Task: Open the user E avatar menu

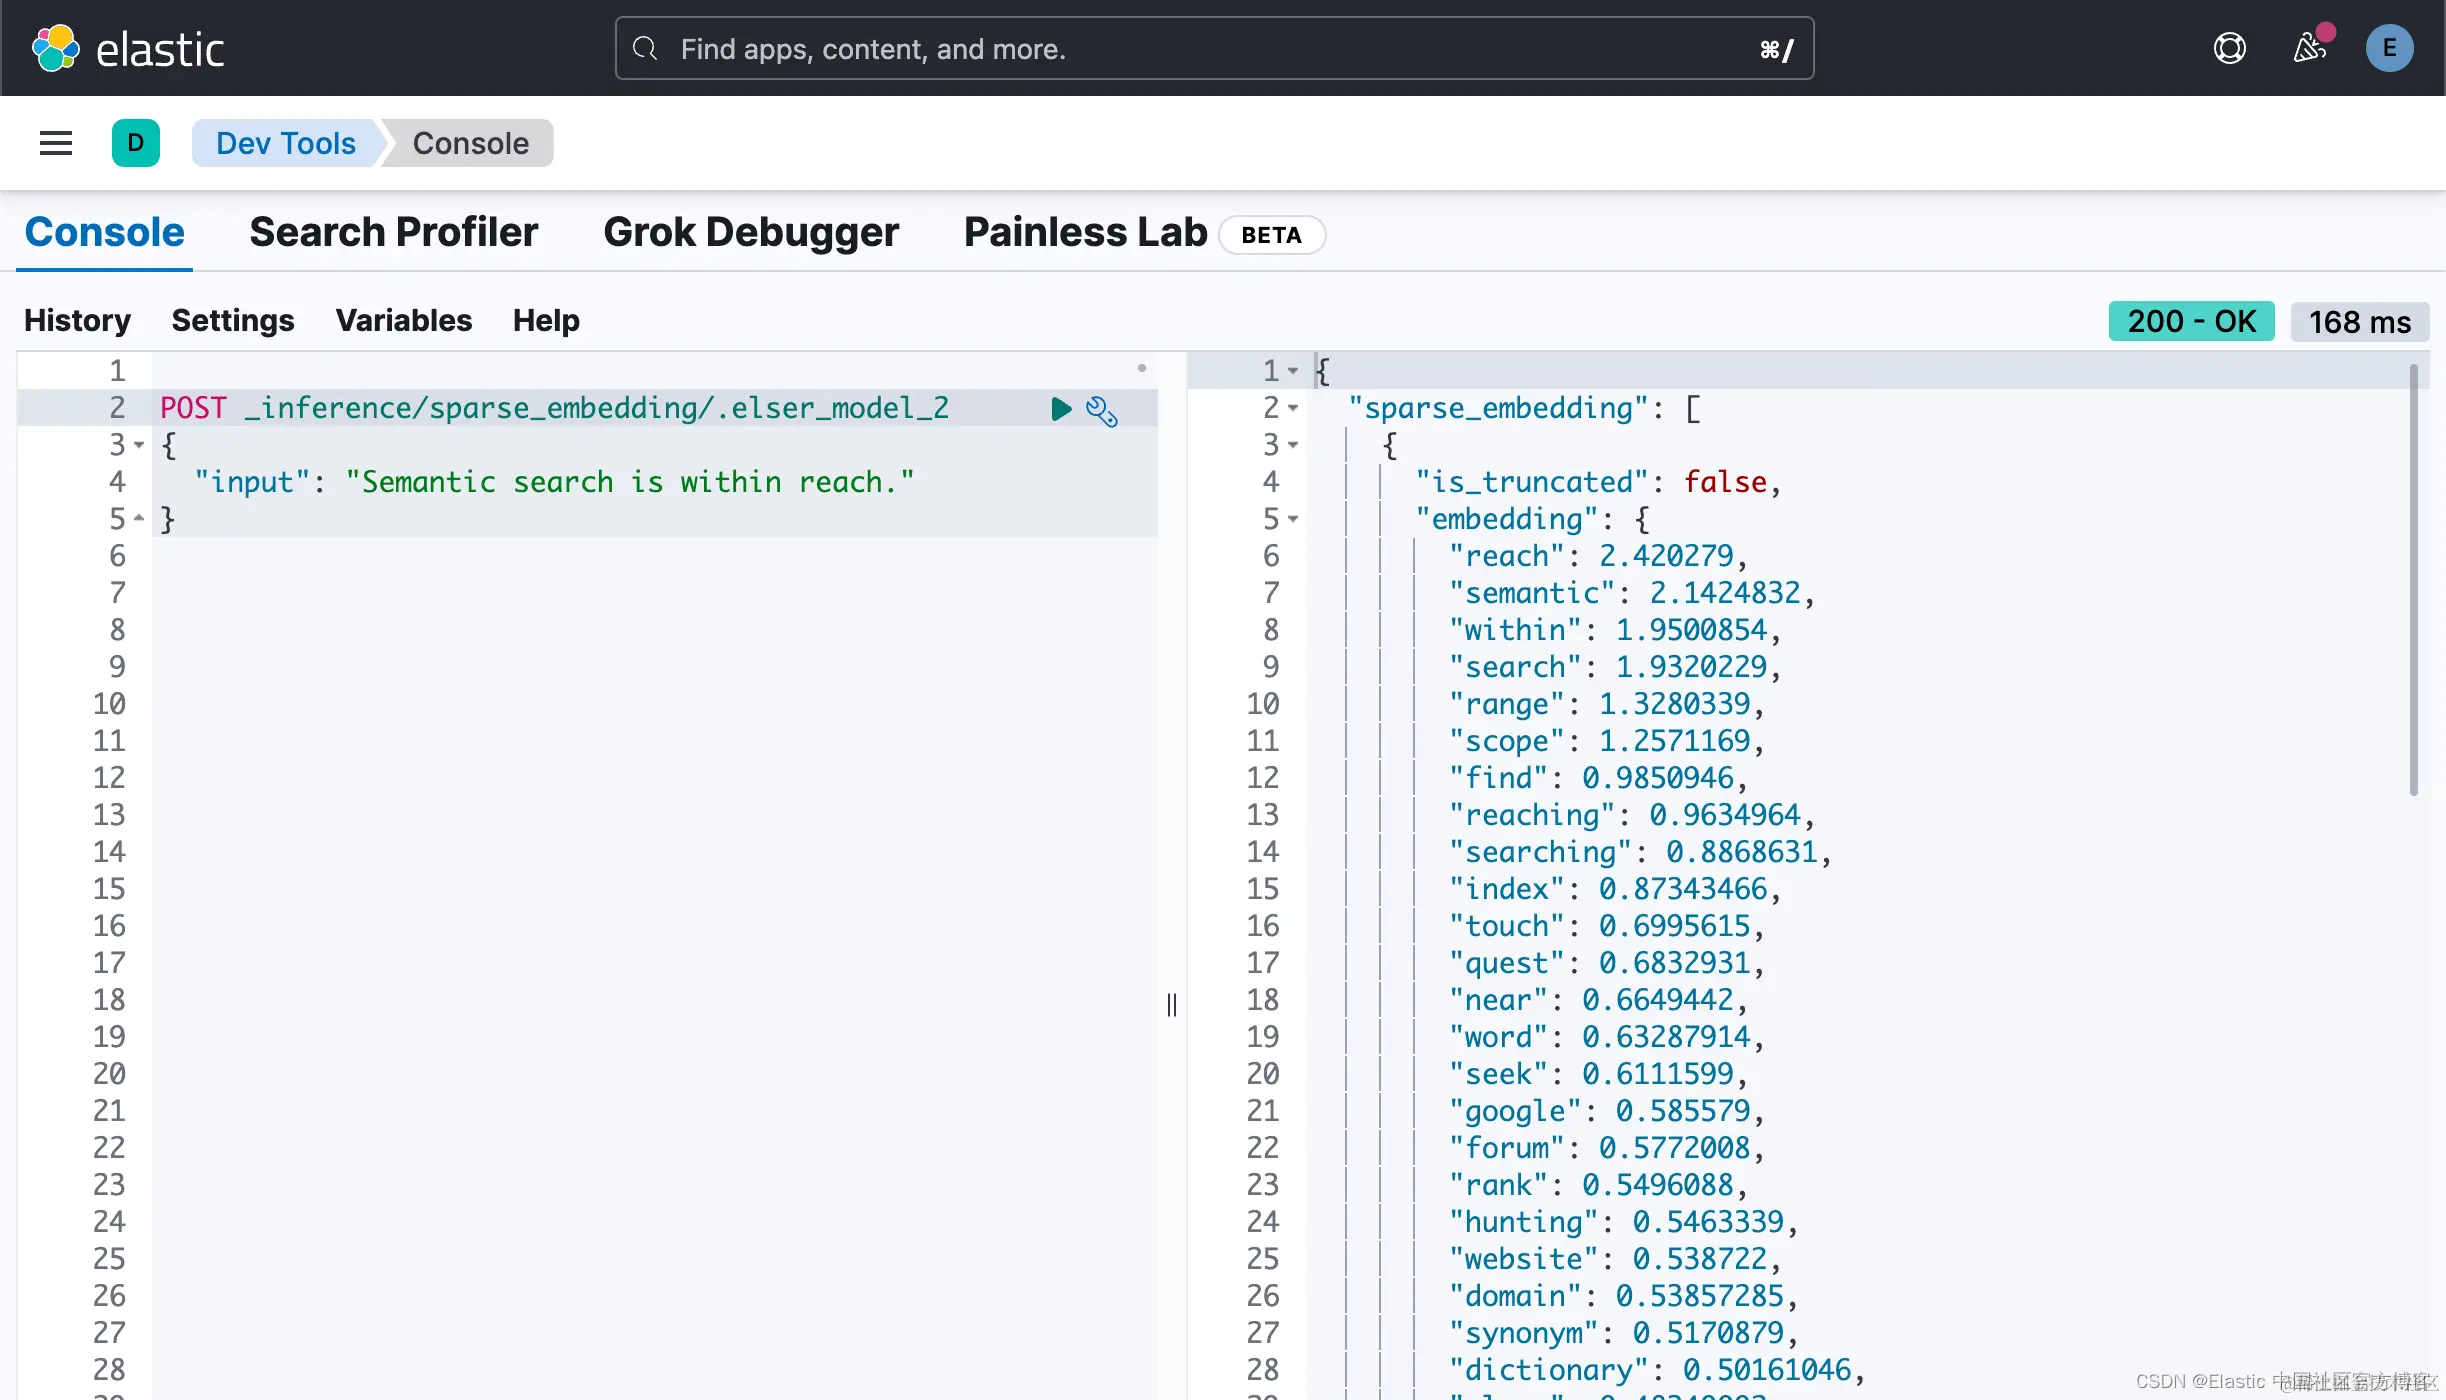Action: [2389, 48]
